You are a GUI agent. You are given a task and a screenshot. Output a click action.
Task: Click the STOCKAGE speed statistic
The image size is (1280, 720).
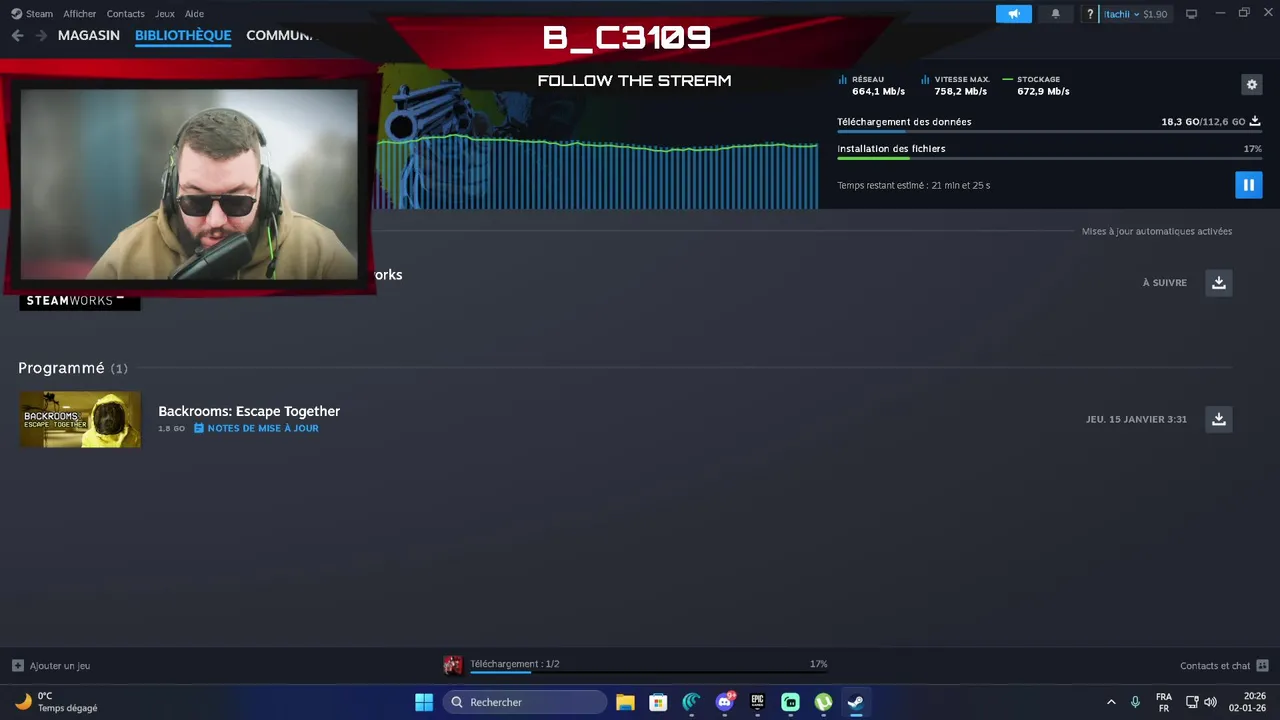(1036, 85)
